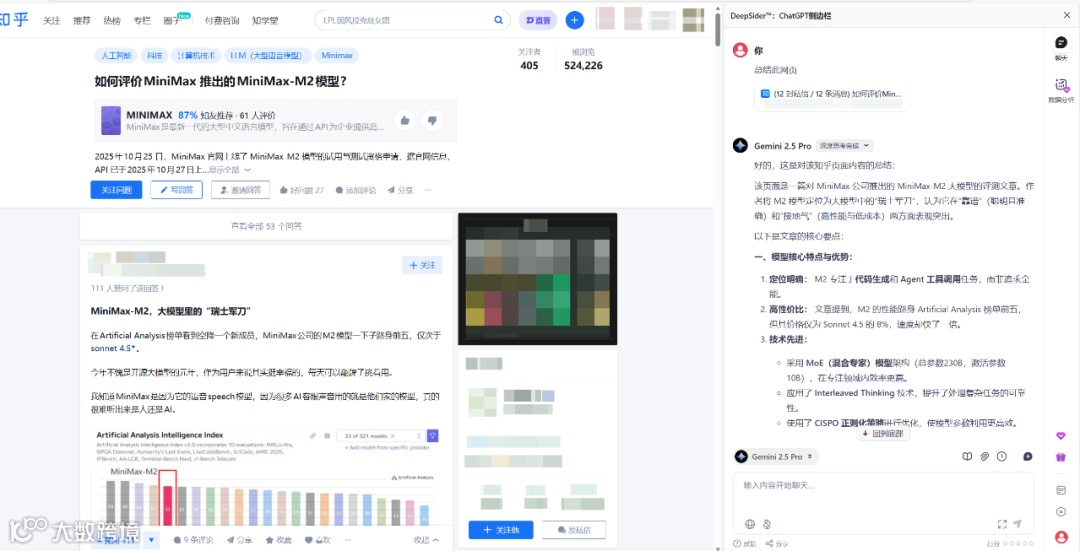Collapse the answer with 收起
Viewport: 1080px width, 551px height.
[x=427, y=539]
